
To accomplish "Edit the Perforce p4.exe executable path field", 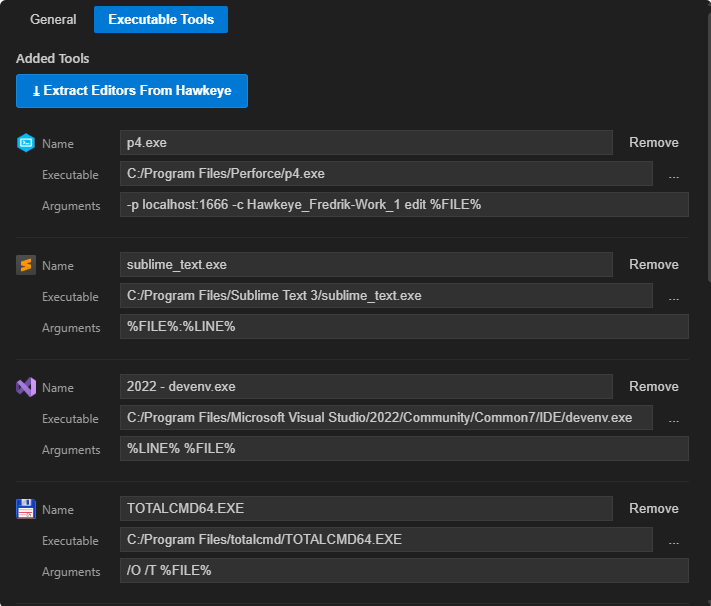I will 386,174.
